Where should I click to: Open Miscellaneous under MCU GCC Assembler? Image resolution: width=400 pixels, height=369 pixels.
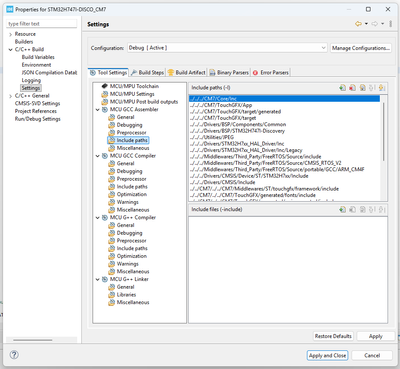(133, 148)
